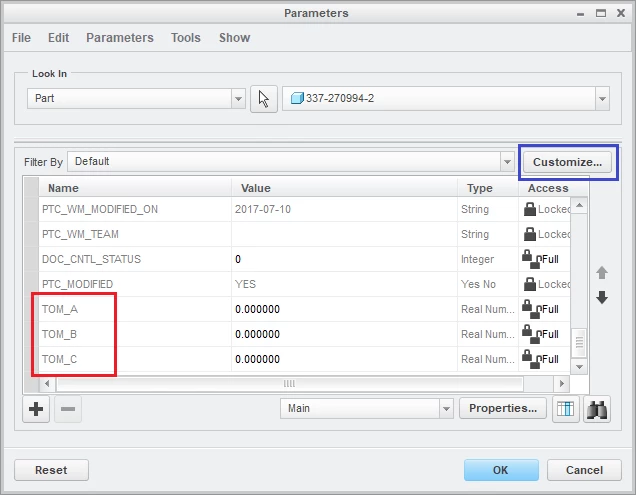Click the DOC_CNTL_STATUS value 0 cell
The image size is (636, 495).
[344, 259]
